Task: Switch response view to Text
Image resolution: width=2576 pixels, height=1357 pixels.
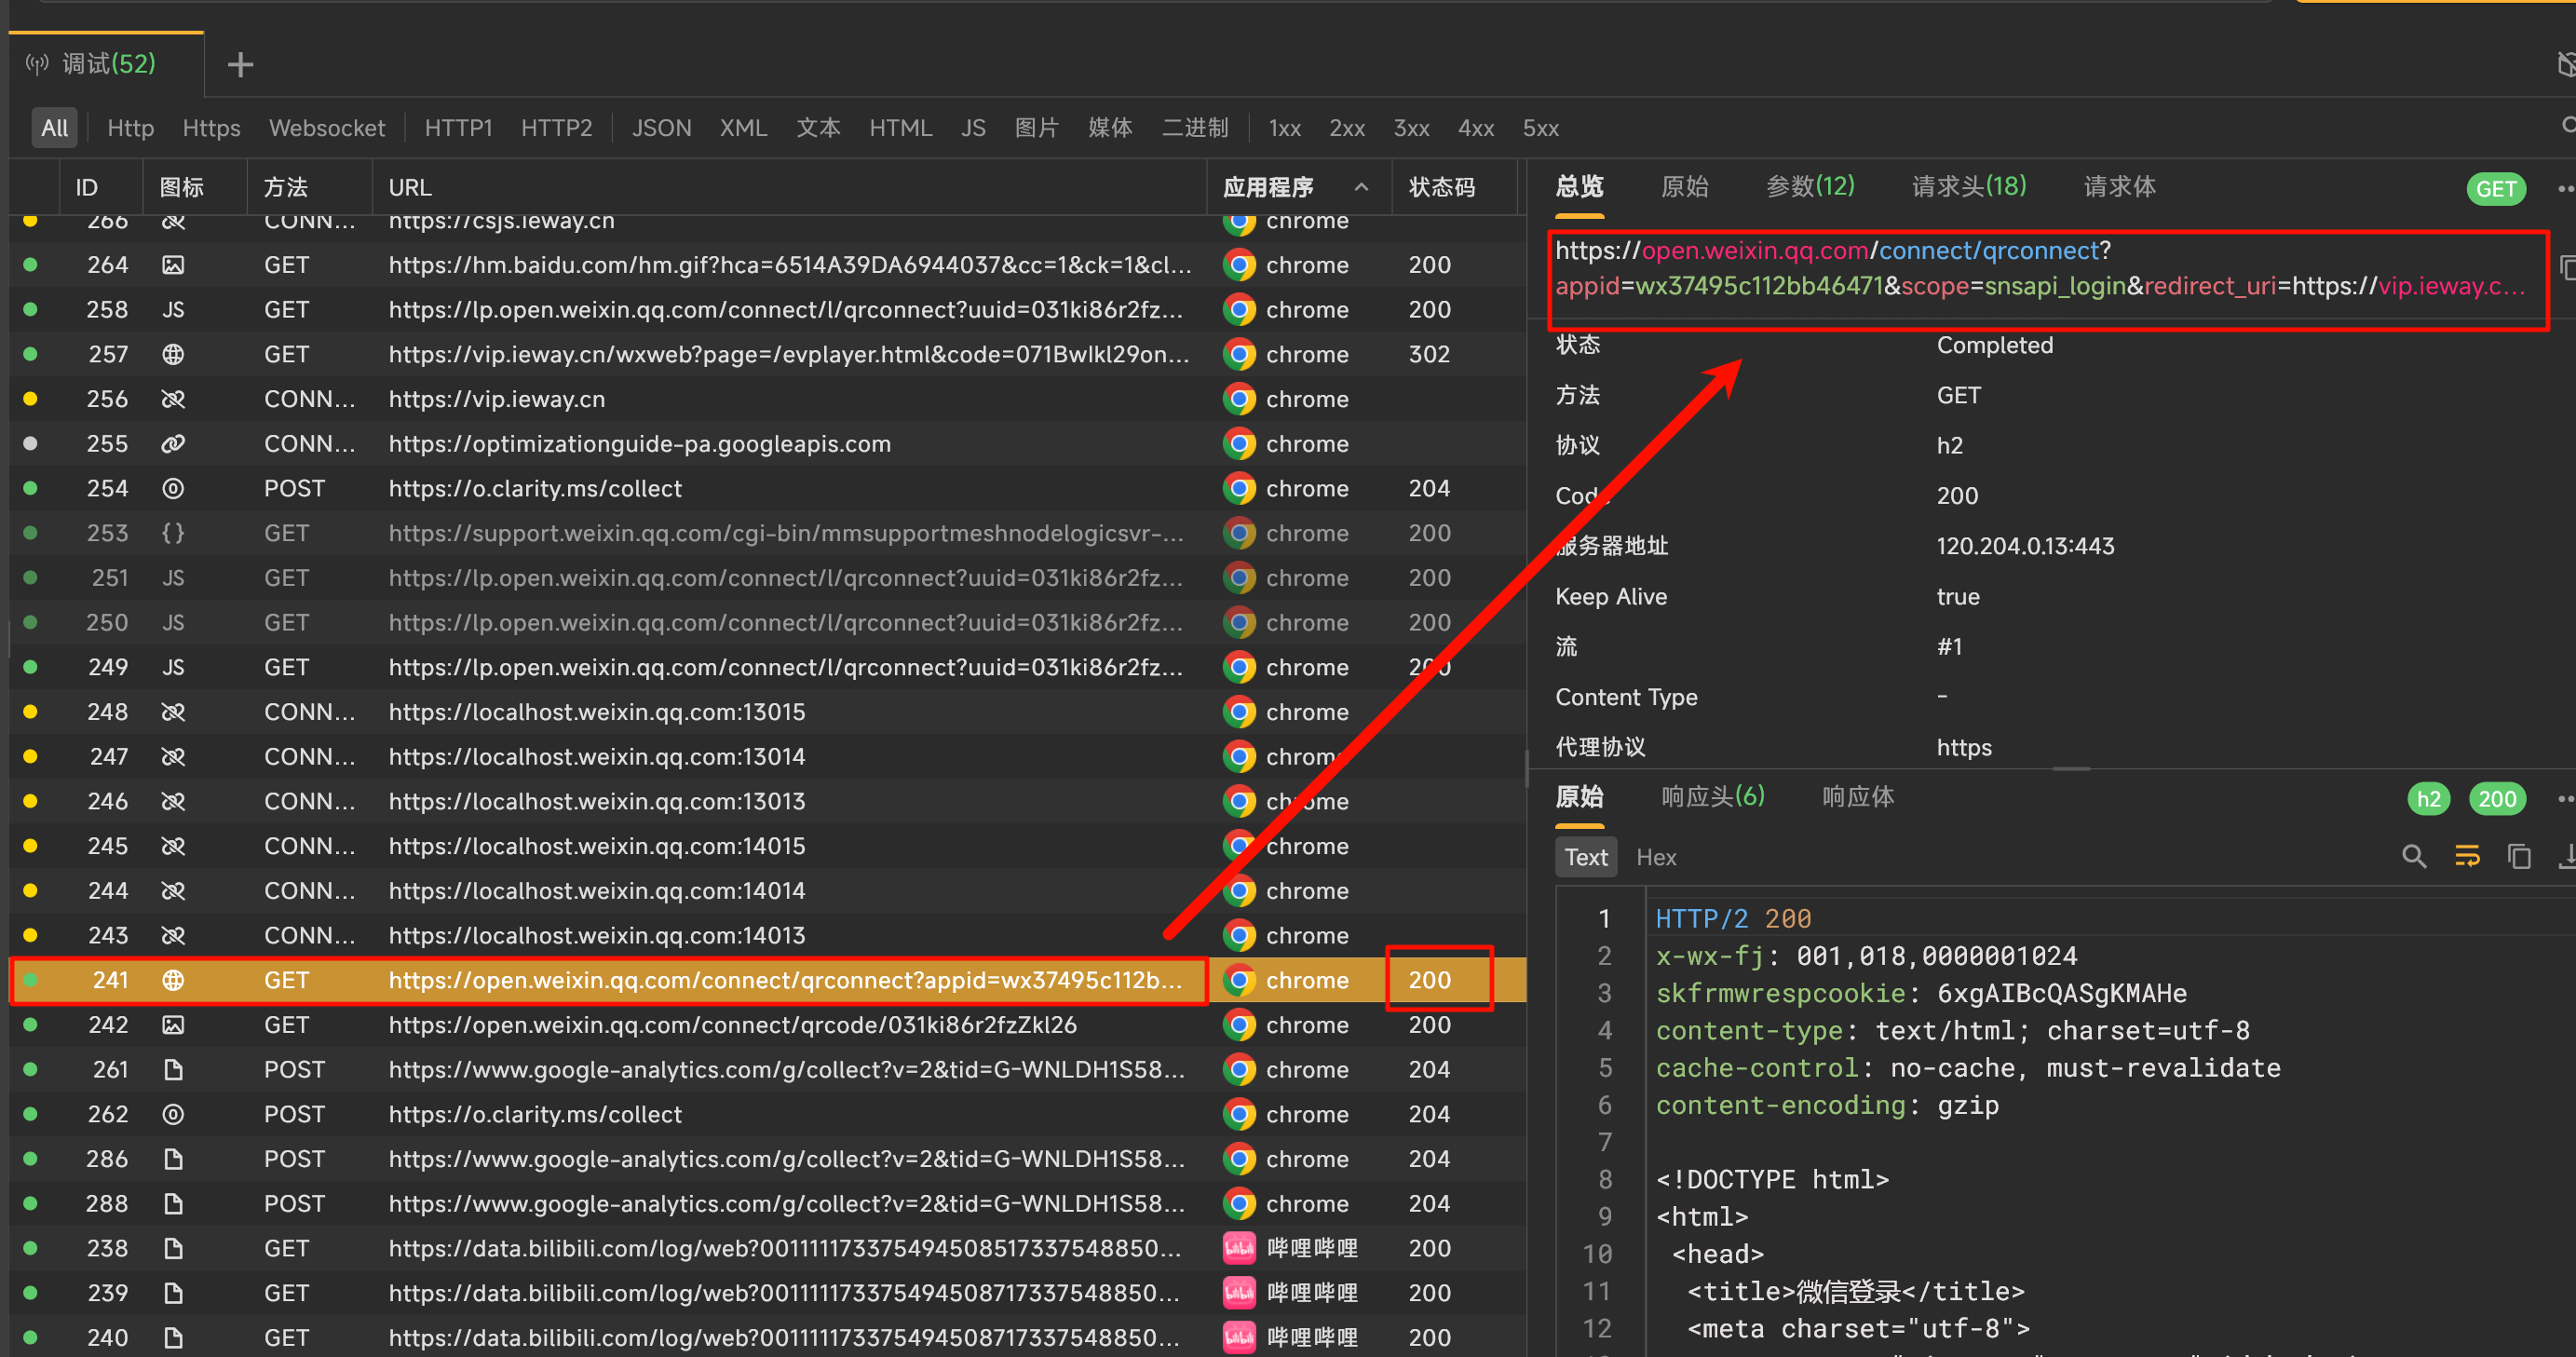Action: [1586, 857]
